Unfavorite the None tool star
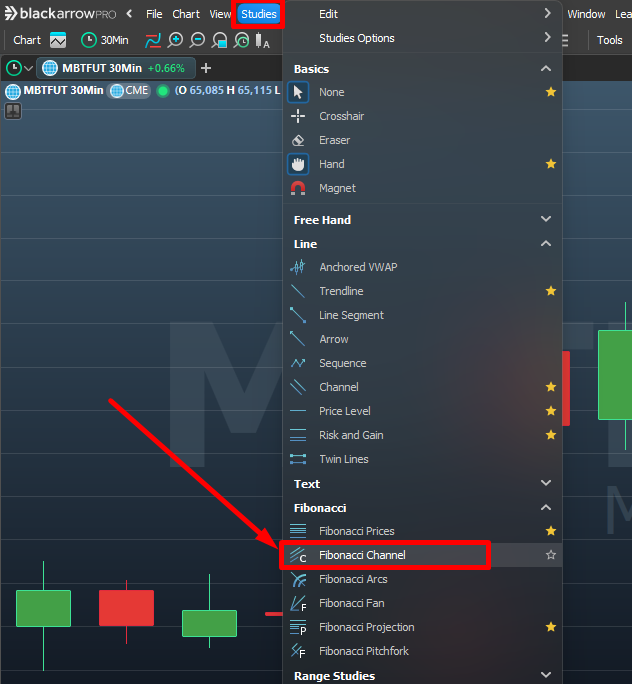The height and width of the screenshot is (684, 632). click(x=551, y=92)
